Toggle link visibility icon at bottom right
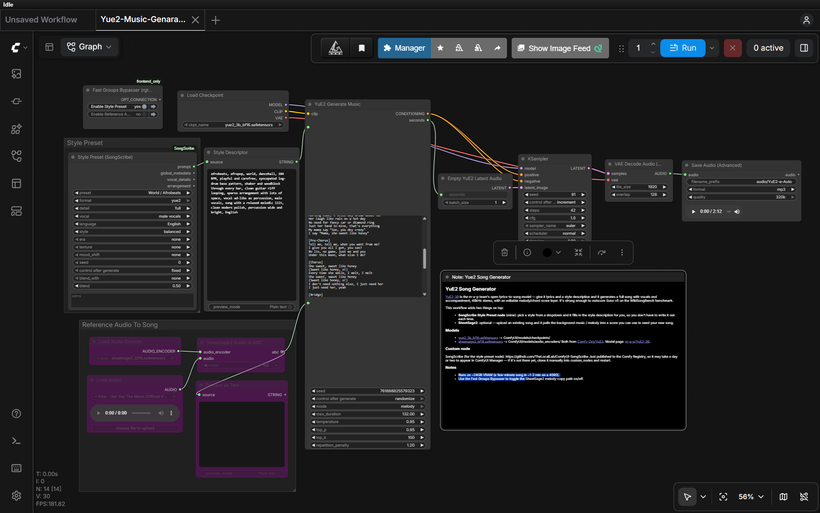Image resolution: width=820 pixels, height=513 pixels. pos(804,497)
